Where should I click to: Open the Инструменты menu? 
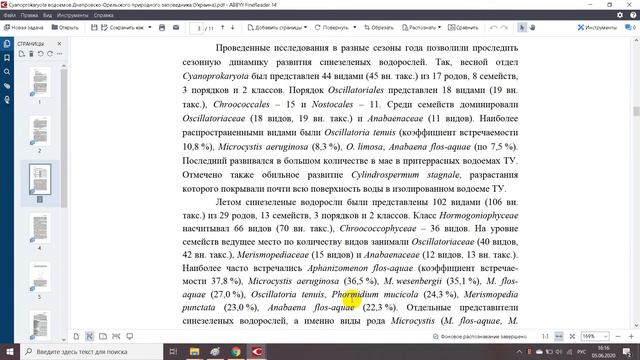click(x=72, y=15)
